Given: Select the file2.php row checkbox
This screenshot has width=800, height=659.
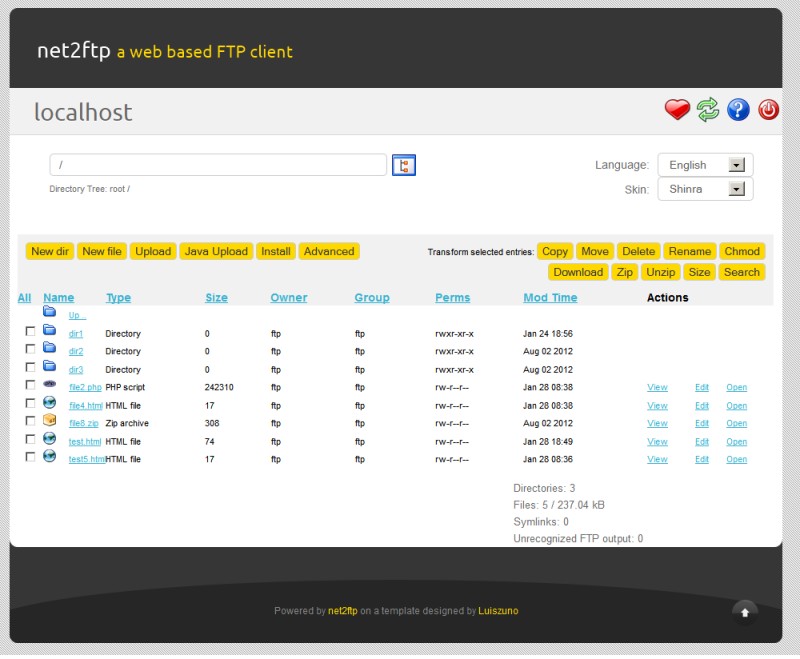Looking at the screenshot, I should (x=30, y=385).
